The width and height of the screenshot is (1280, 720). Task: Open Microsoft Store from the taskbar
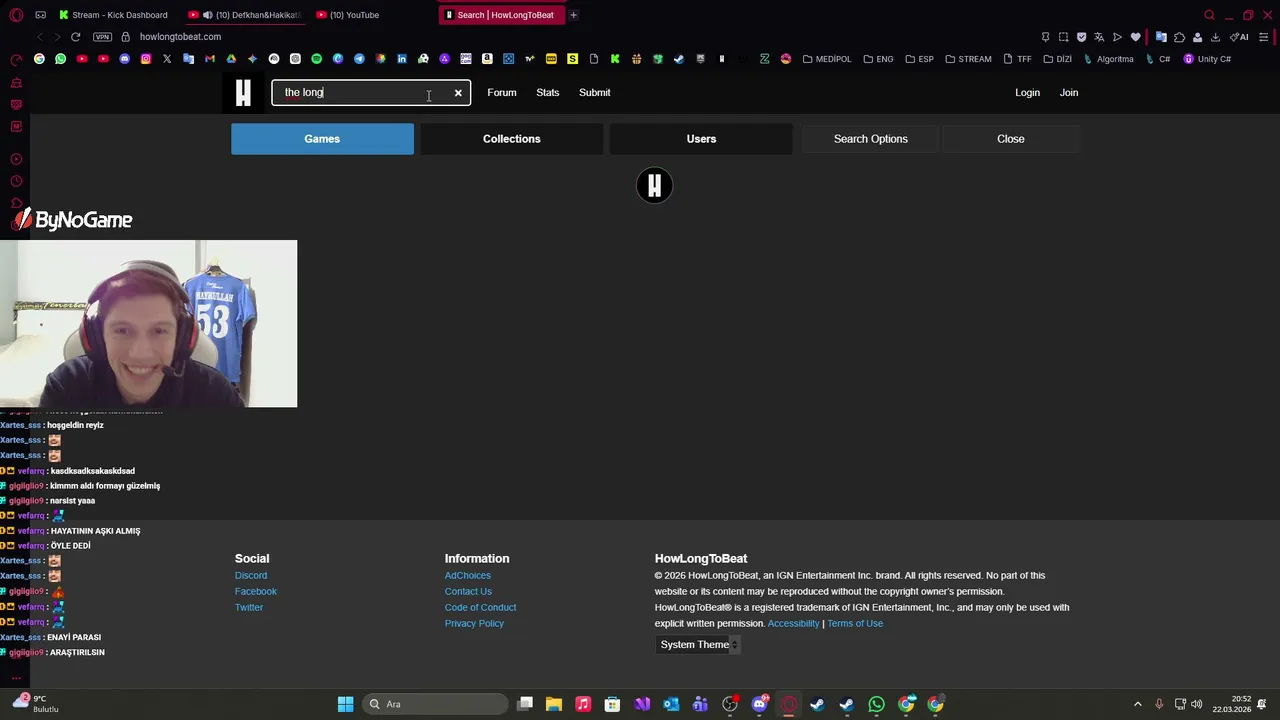(x=612, y=704)
